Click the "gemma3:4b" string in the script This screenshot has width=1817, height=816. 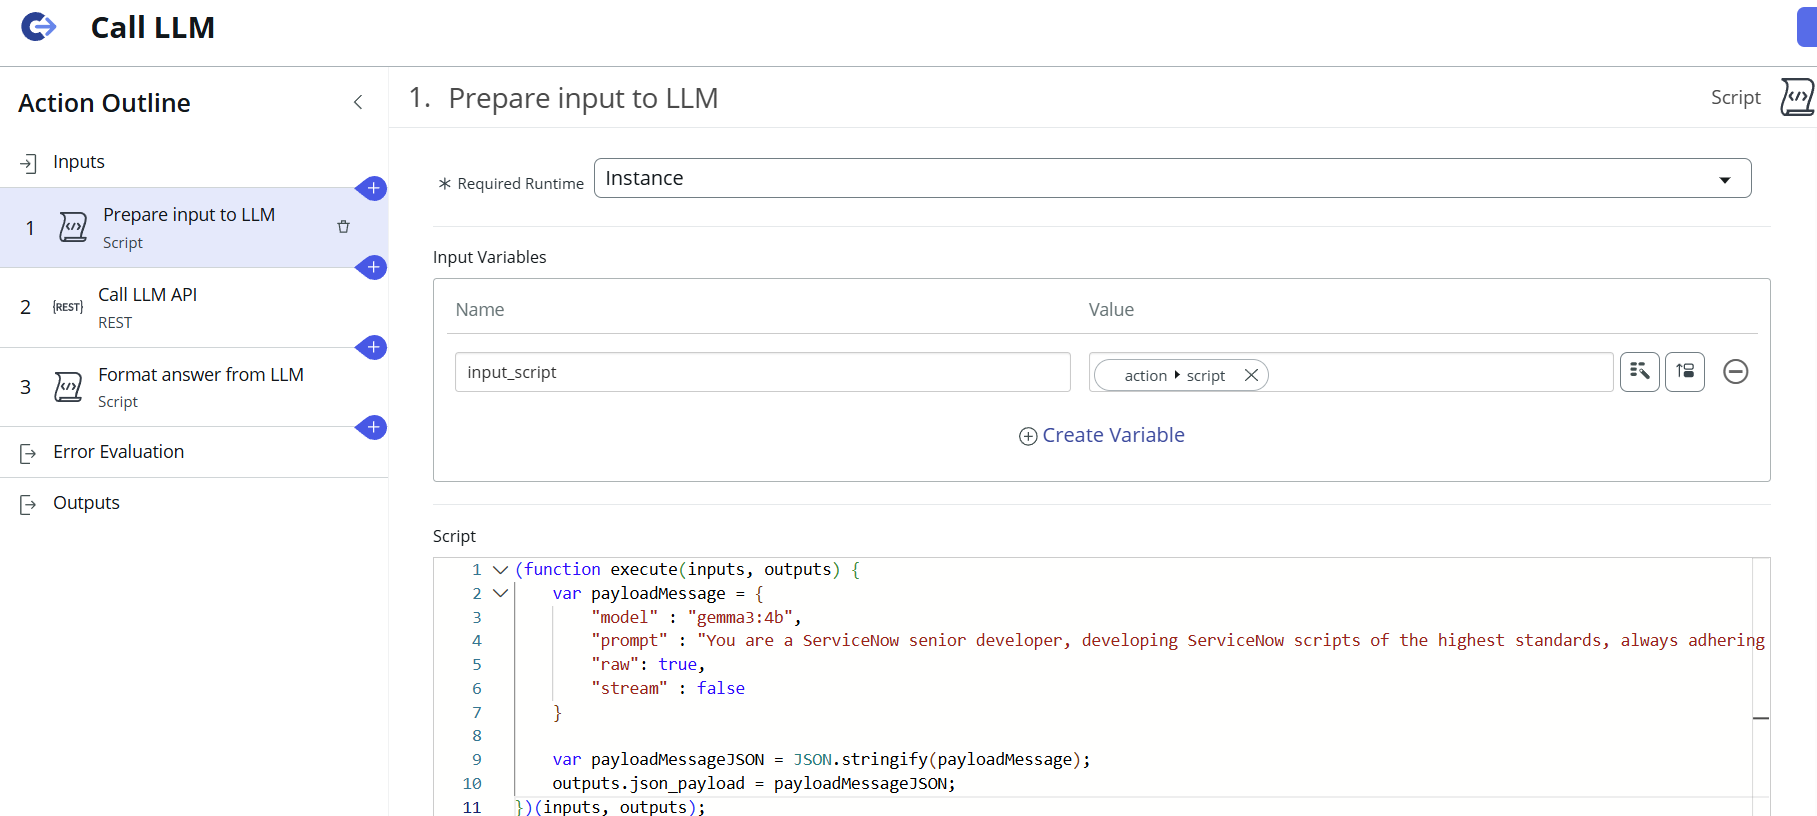click(740, 617)
